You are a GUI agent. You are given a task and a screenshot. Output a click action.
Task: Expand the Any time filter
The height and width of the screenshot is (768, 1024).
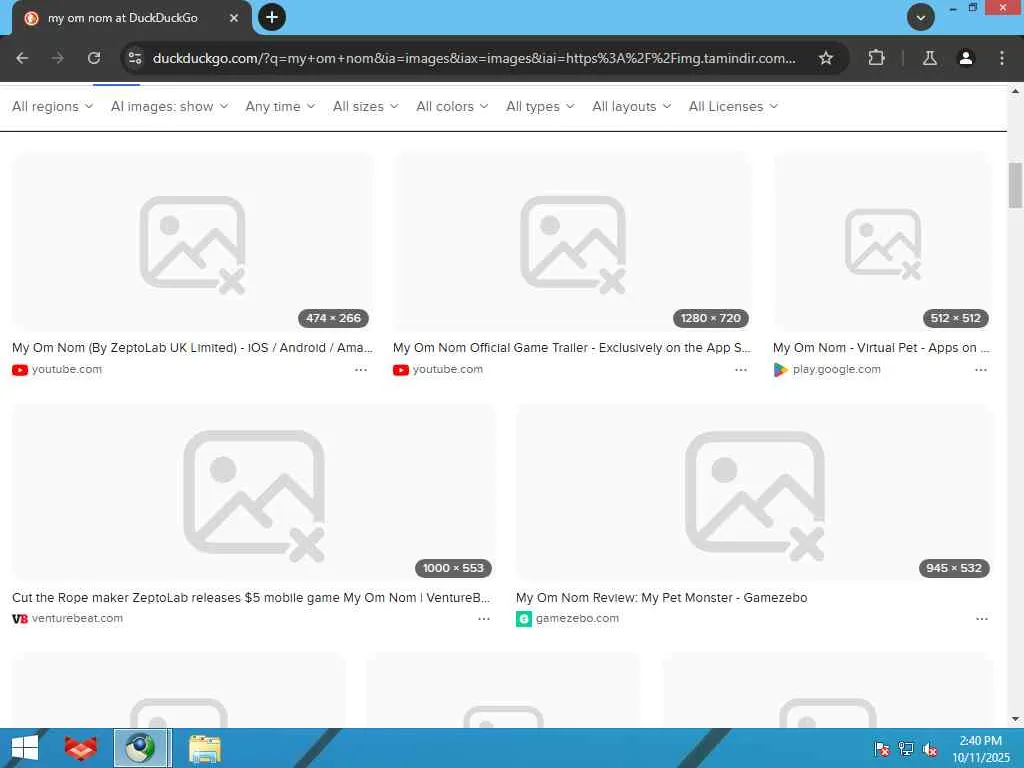click(280, 106)
